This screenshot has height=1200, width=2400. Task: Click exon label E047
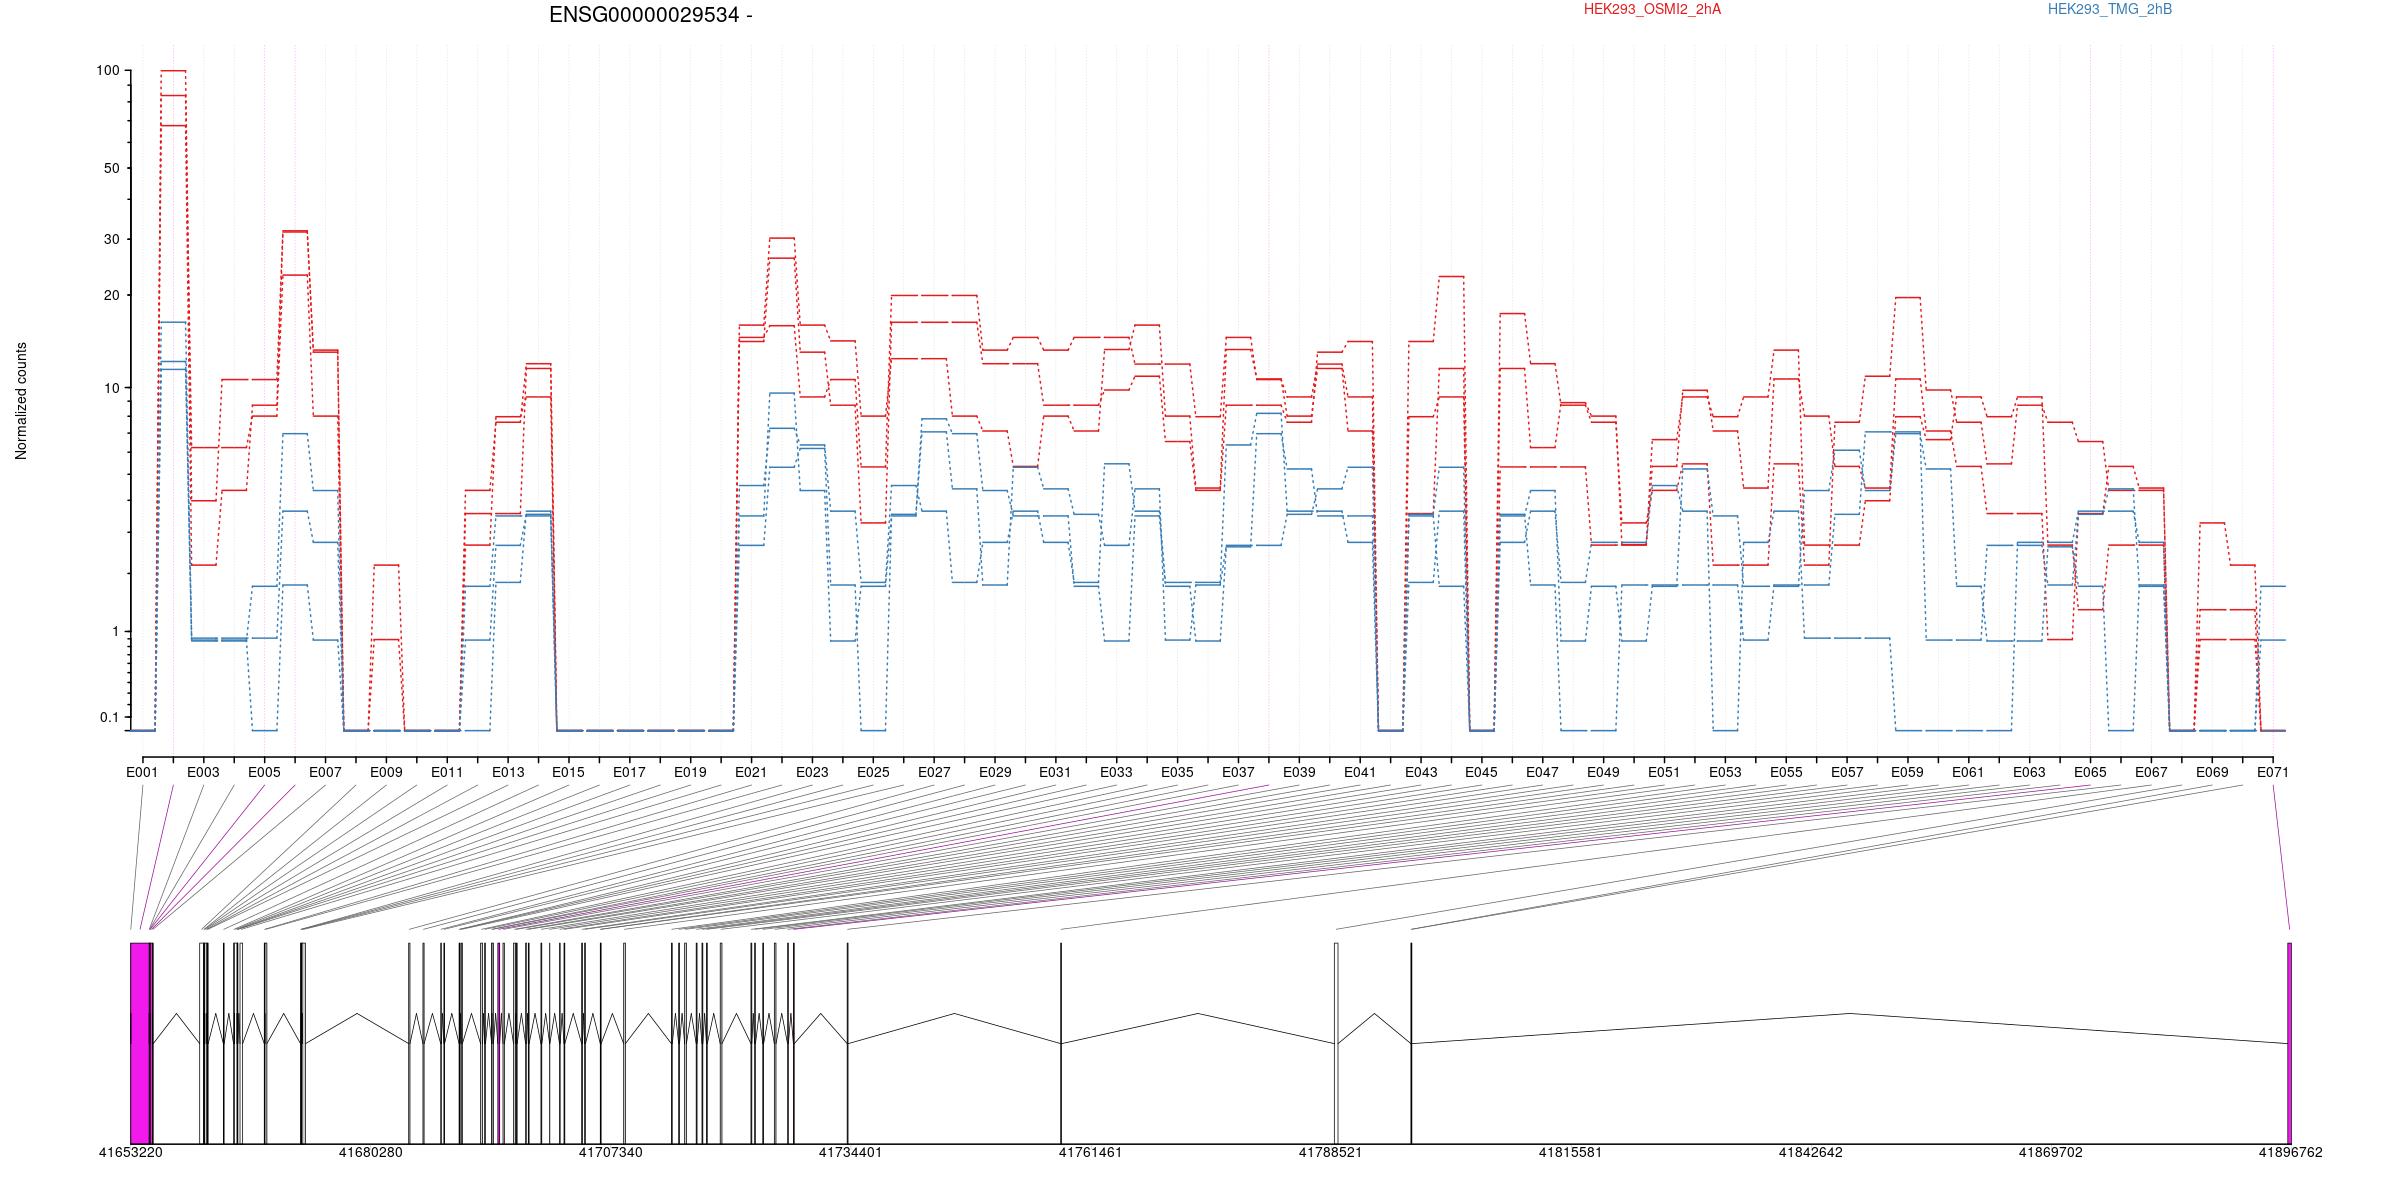click(x=1542, y=772)
